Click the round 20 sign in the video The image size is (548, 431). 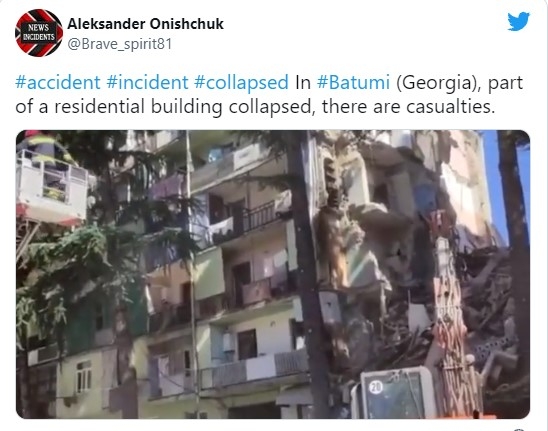376,387
